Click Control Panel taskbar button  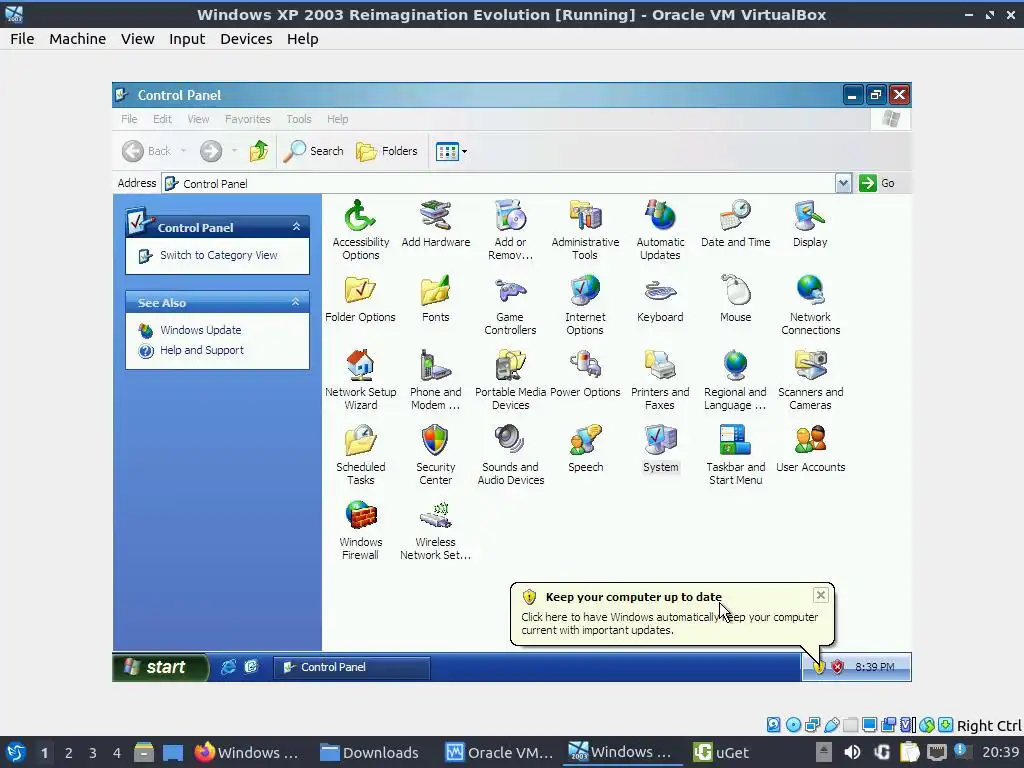tap(351, 667)
